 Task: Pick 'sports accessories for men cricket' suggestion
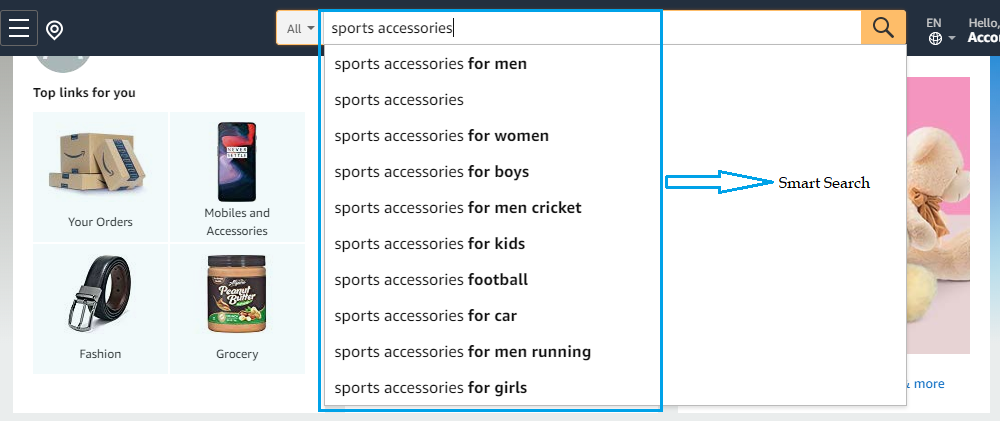457,208
